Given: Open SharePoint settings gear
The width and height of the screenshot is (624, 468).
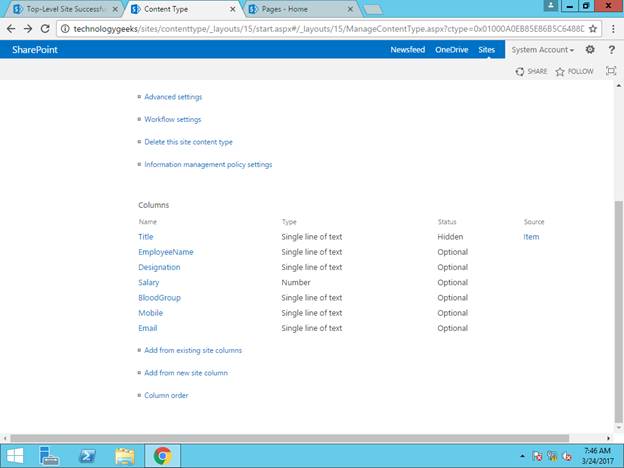Looking at the screenshot, I should 590,49.
